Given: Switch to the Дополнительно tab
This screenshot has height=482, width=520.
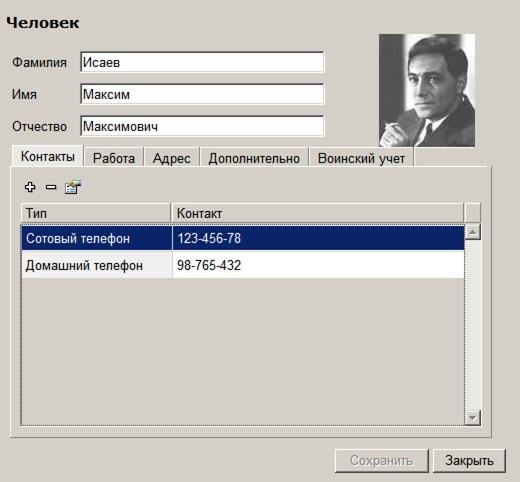Looking at the screenshot, I should tap(254, 158).
